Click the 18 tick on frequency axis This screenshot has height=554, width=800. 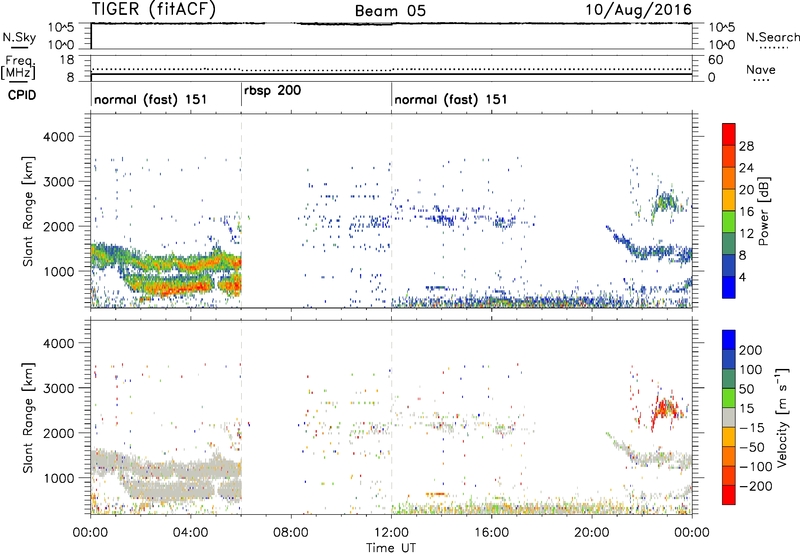tap(67, 60)
